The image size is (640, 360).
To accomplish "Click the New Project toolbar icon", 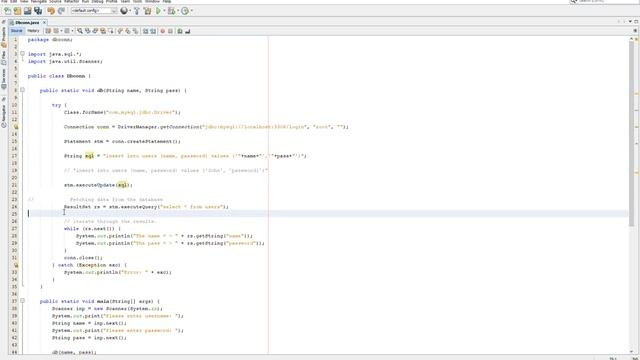I will [17, 11].
